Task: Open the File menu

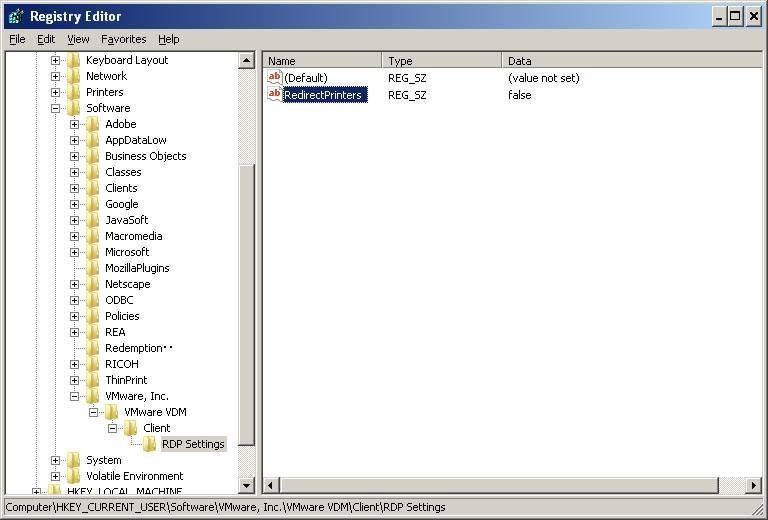Action: point(17,39)
